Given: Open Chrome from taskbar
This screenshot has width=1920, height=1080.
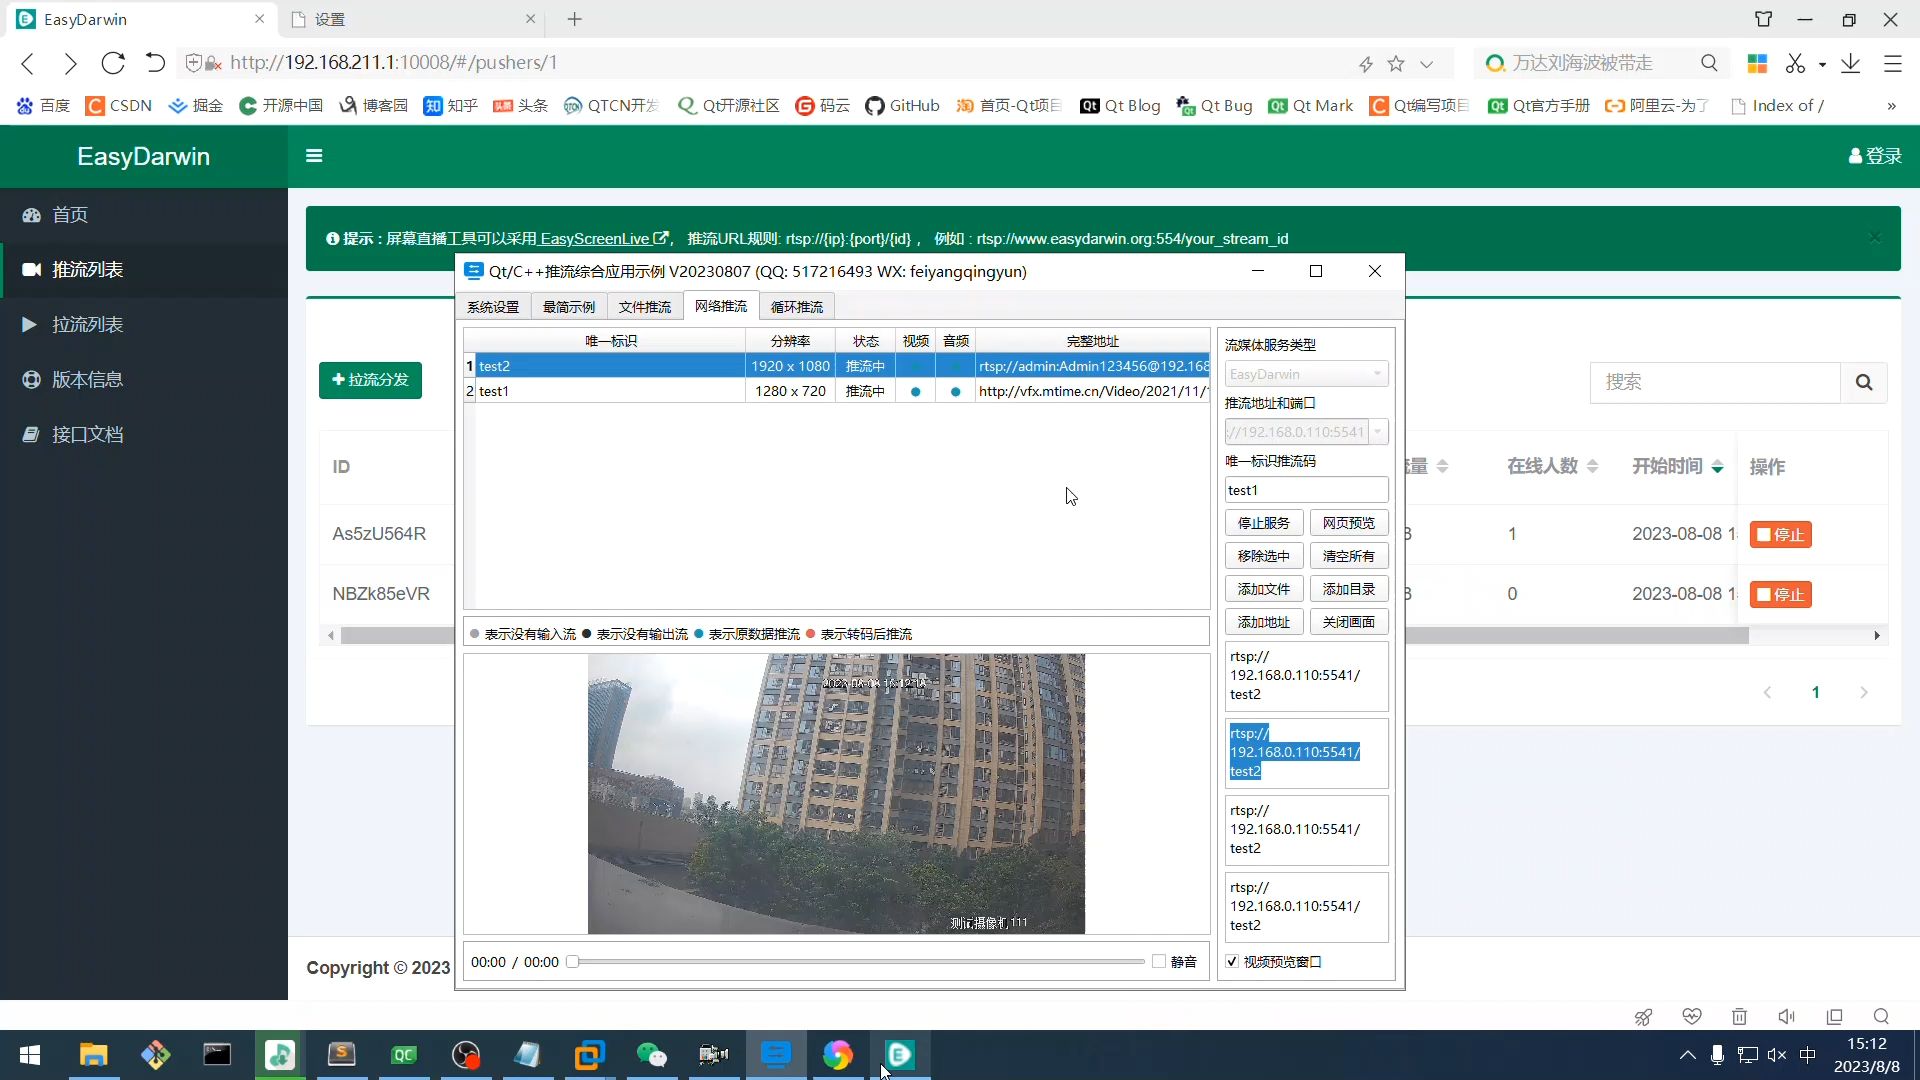Looking at the screenshot, I should [x=838, y=1055].
